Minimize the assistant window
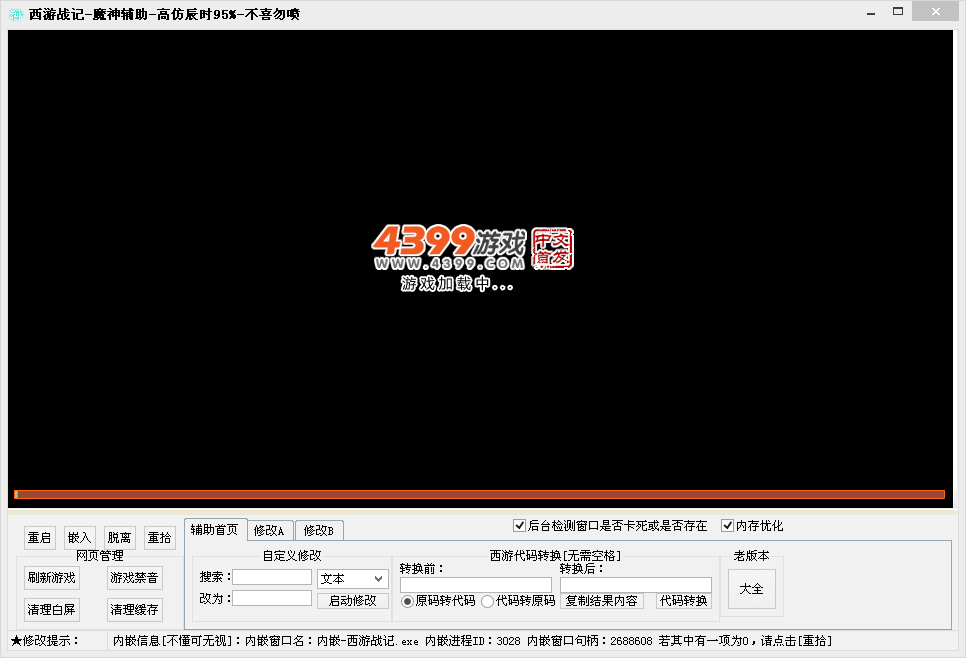Screen dimensions: 966x658 pos(871,13)
